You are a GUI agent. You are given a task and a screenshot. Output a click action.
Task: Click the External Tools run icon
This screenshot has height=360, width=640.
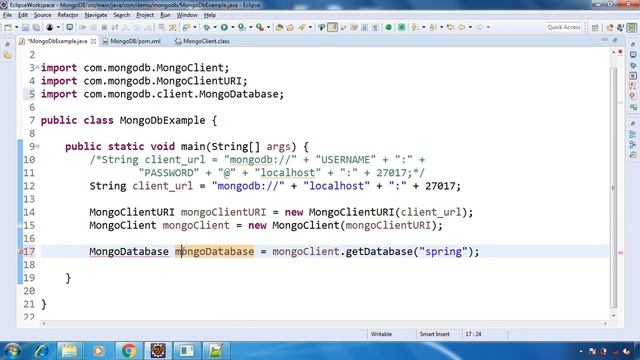tap(260, 27)
